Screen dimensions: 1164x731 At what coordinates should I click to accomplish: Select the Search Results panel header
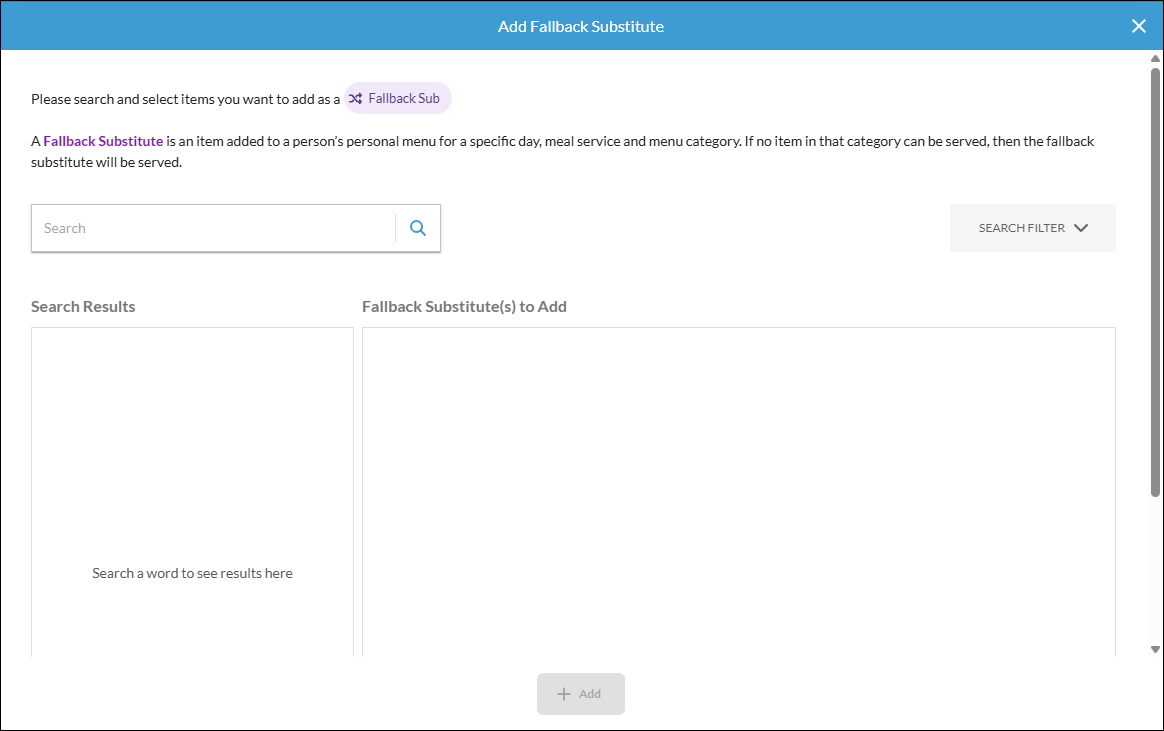point(83,306)
